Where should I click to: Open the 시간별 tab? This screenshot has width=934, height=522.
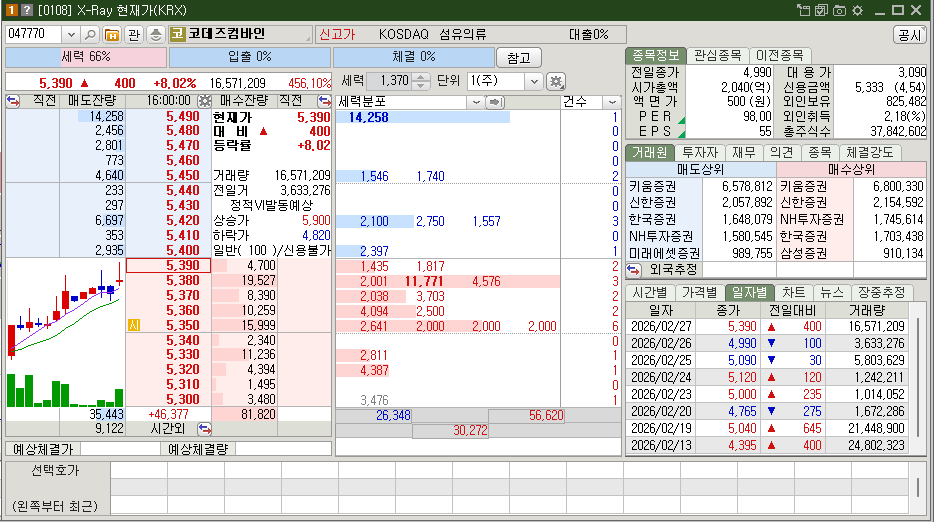point(650,293)
